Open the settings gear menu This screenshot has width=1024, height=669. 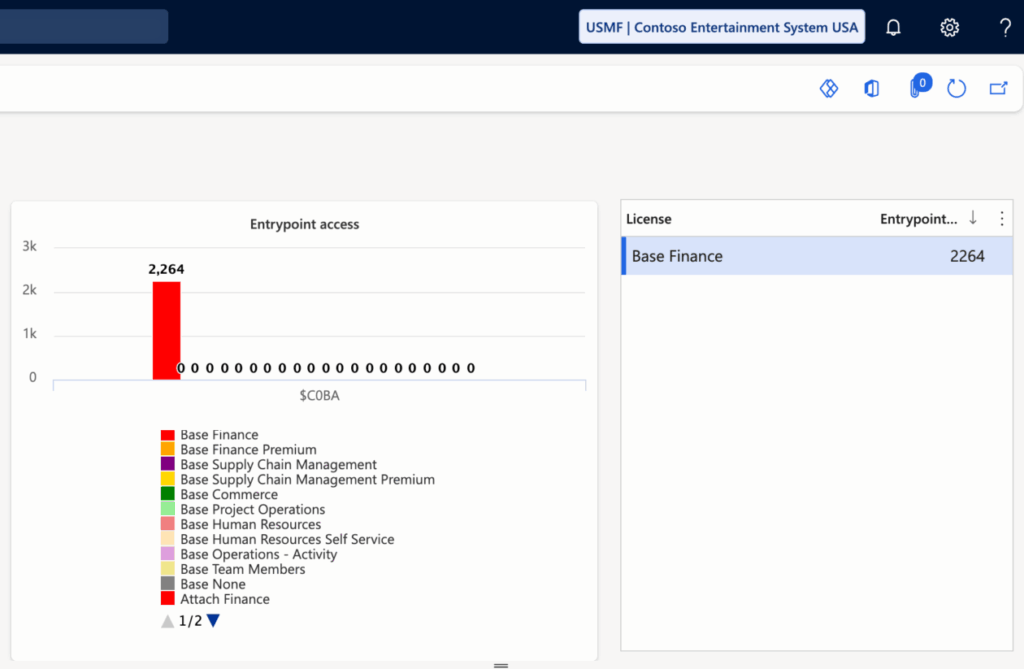tap(949, 28)
